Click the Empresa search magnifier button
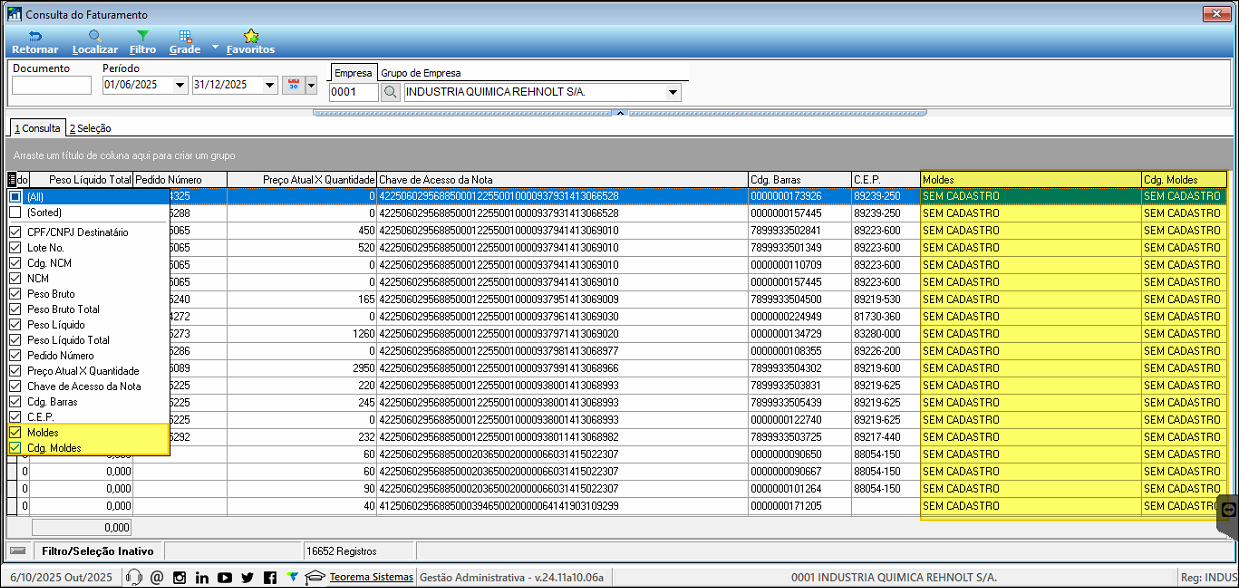Screen dimensions: 1239x588 click(391, 92)
